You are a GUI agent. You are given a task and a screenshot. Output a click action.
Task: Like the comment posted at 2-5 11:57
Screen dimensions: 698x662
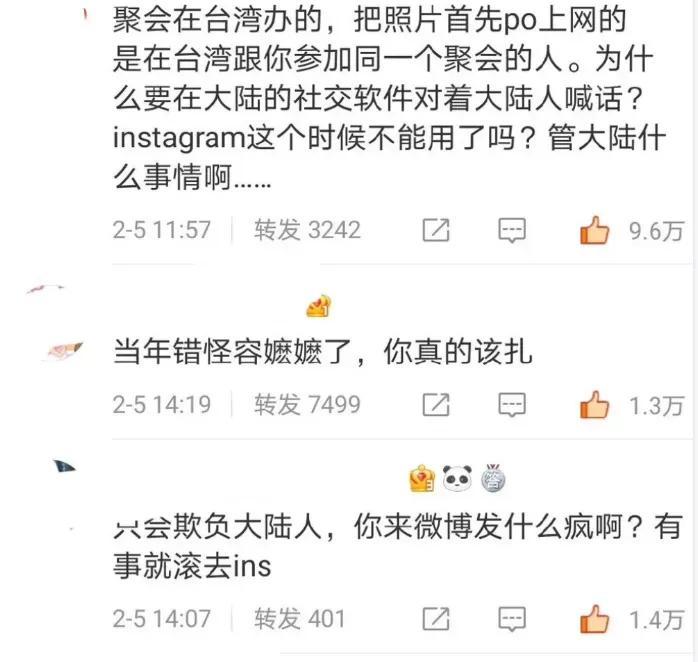594,230
